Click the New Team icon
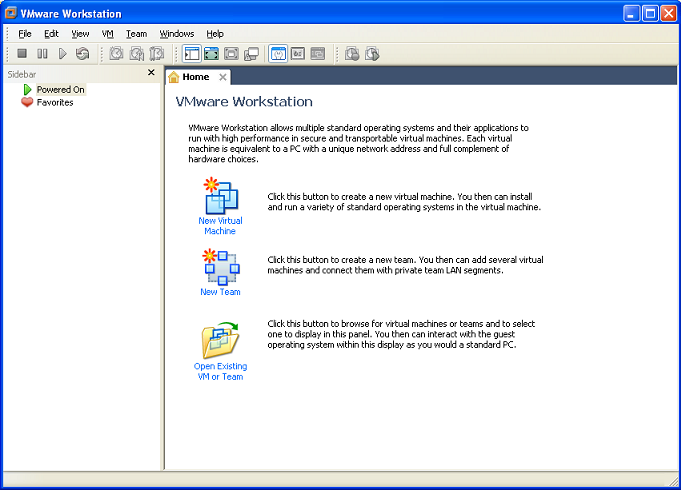The width and height of the screenshot is (681, 490). pos(221,267)
